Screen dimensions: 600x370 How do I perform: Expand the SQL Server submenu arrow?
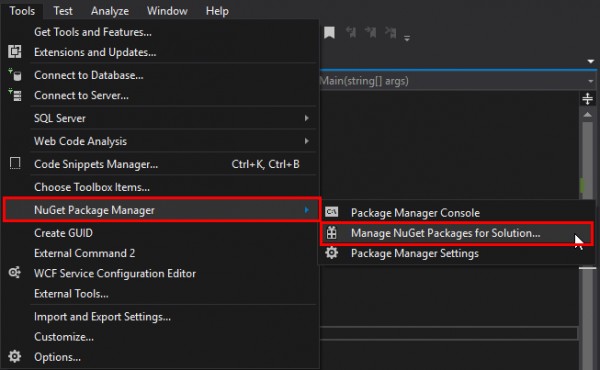(307, 118)
